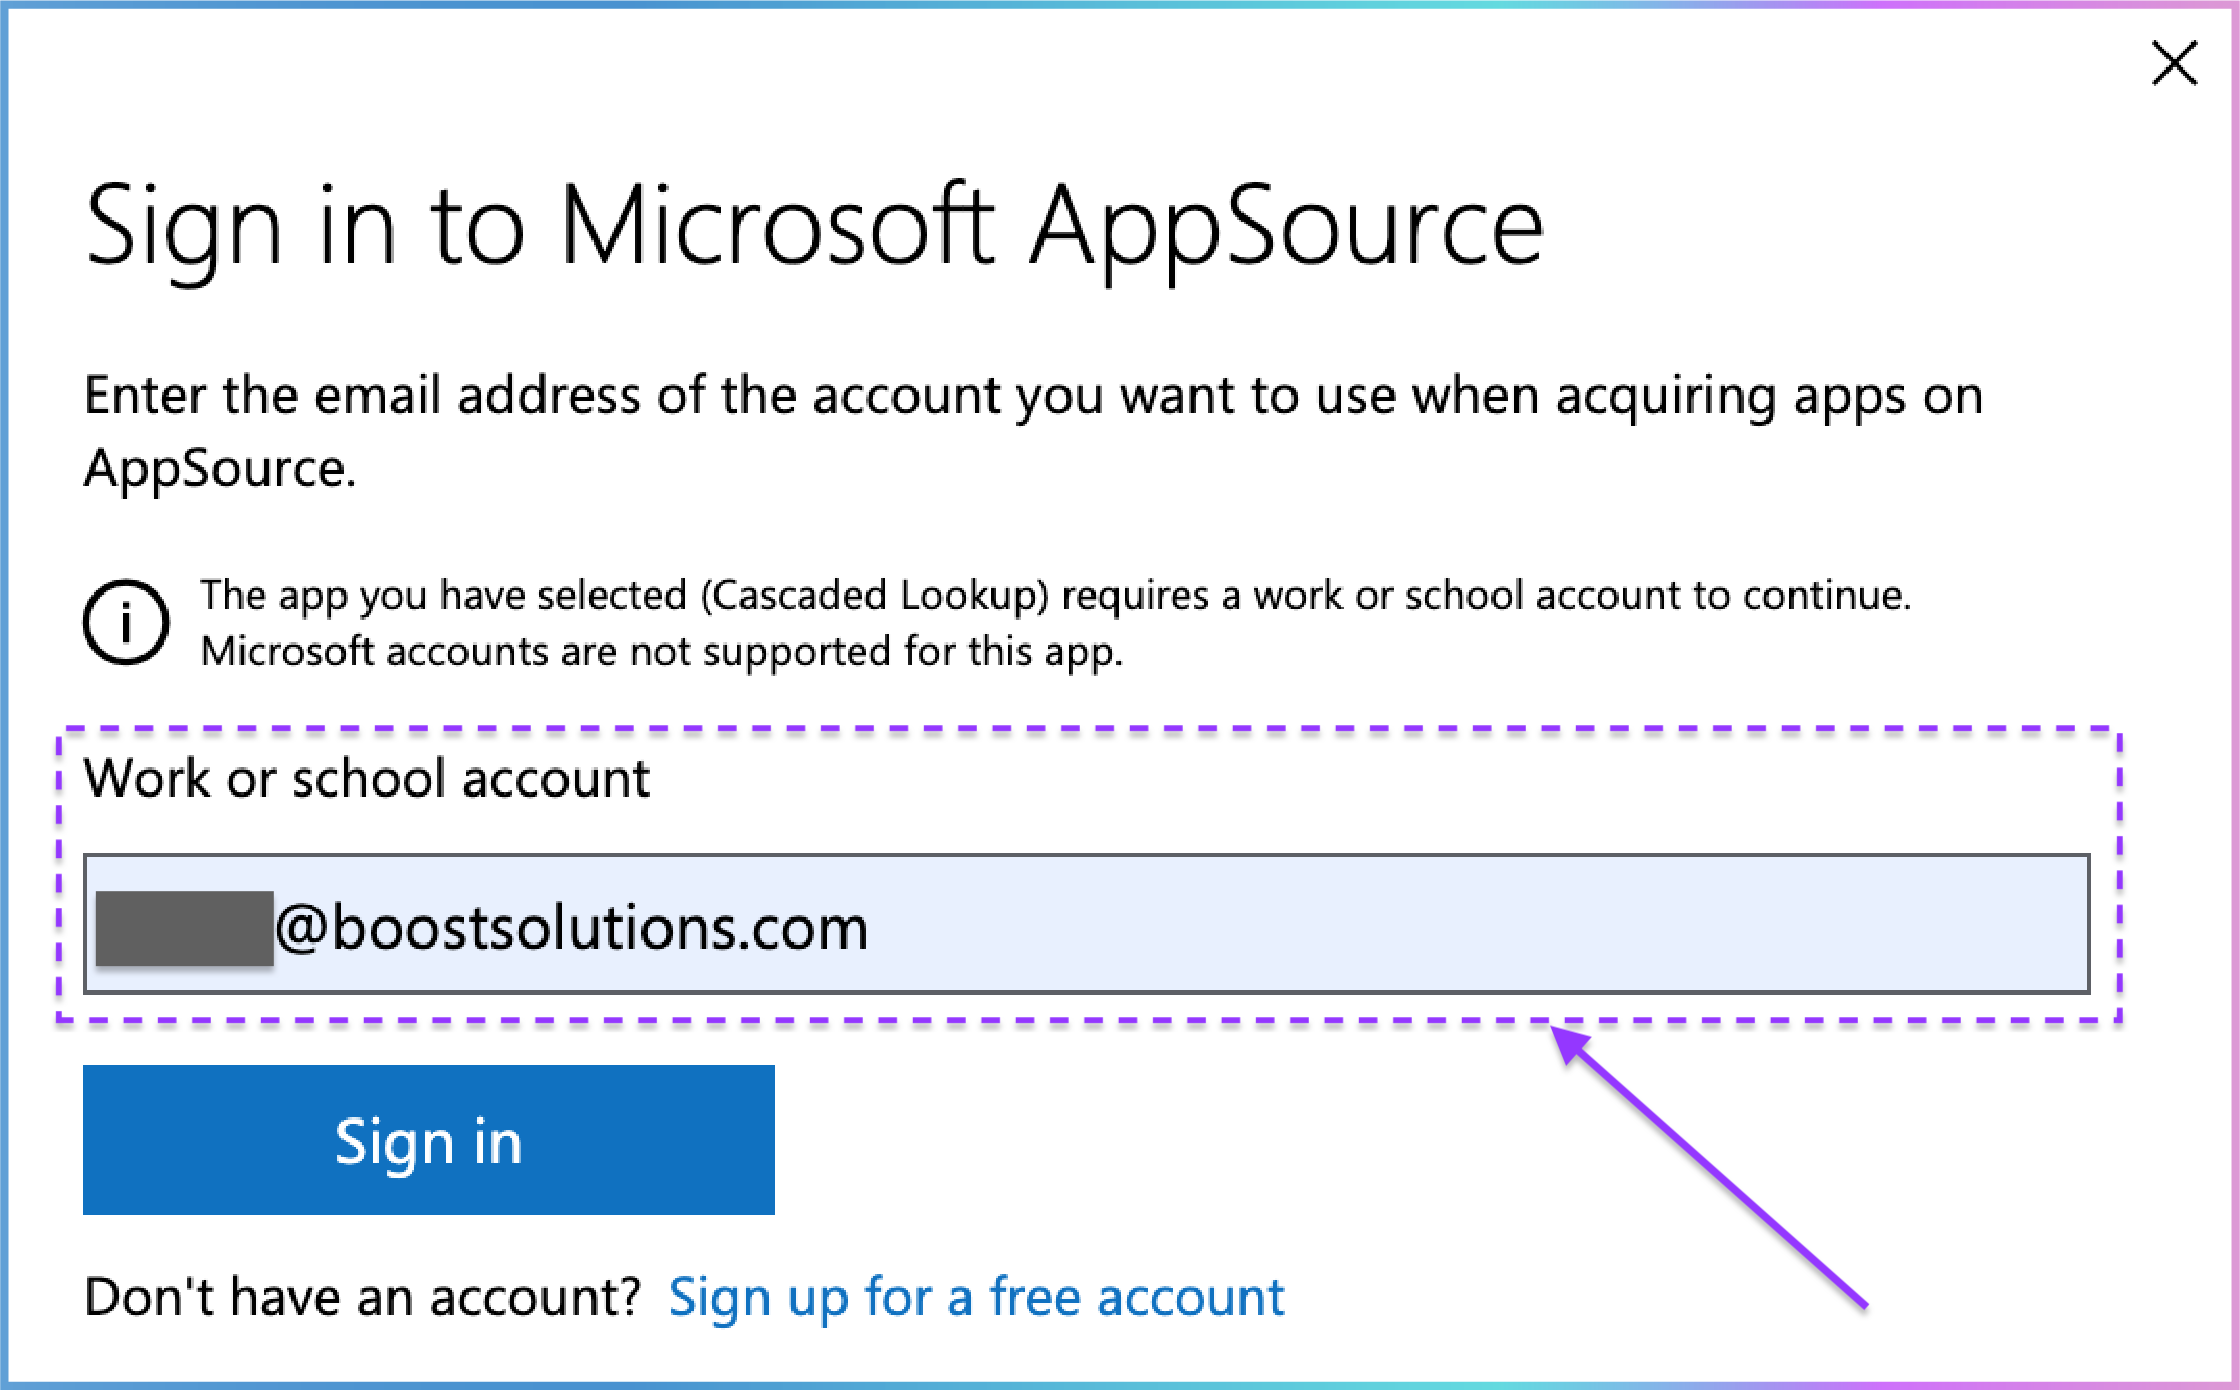
Task: Click the Work or school account label
Action: (367, 779)
